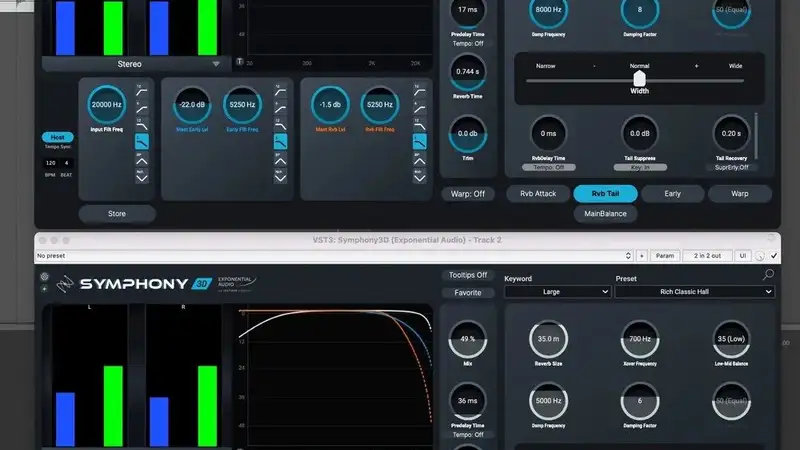
Task: Click the UI button in host bar
Action: click(743, 256)
